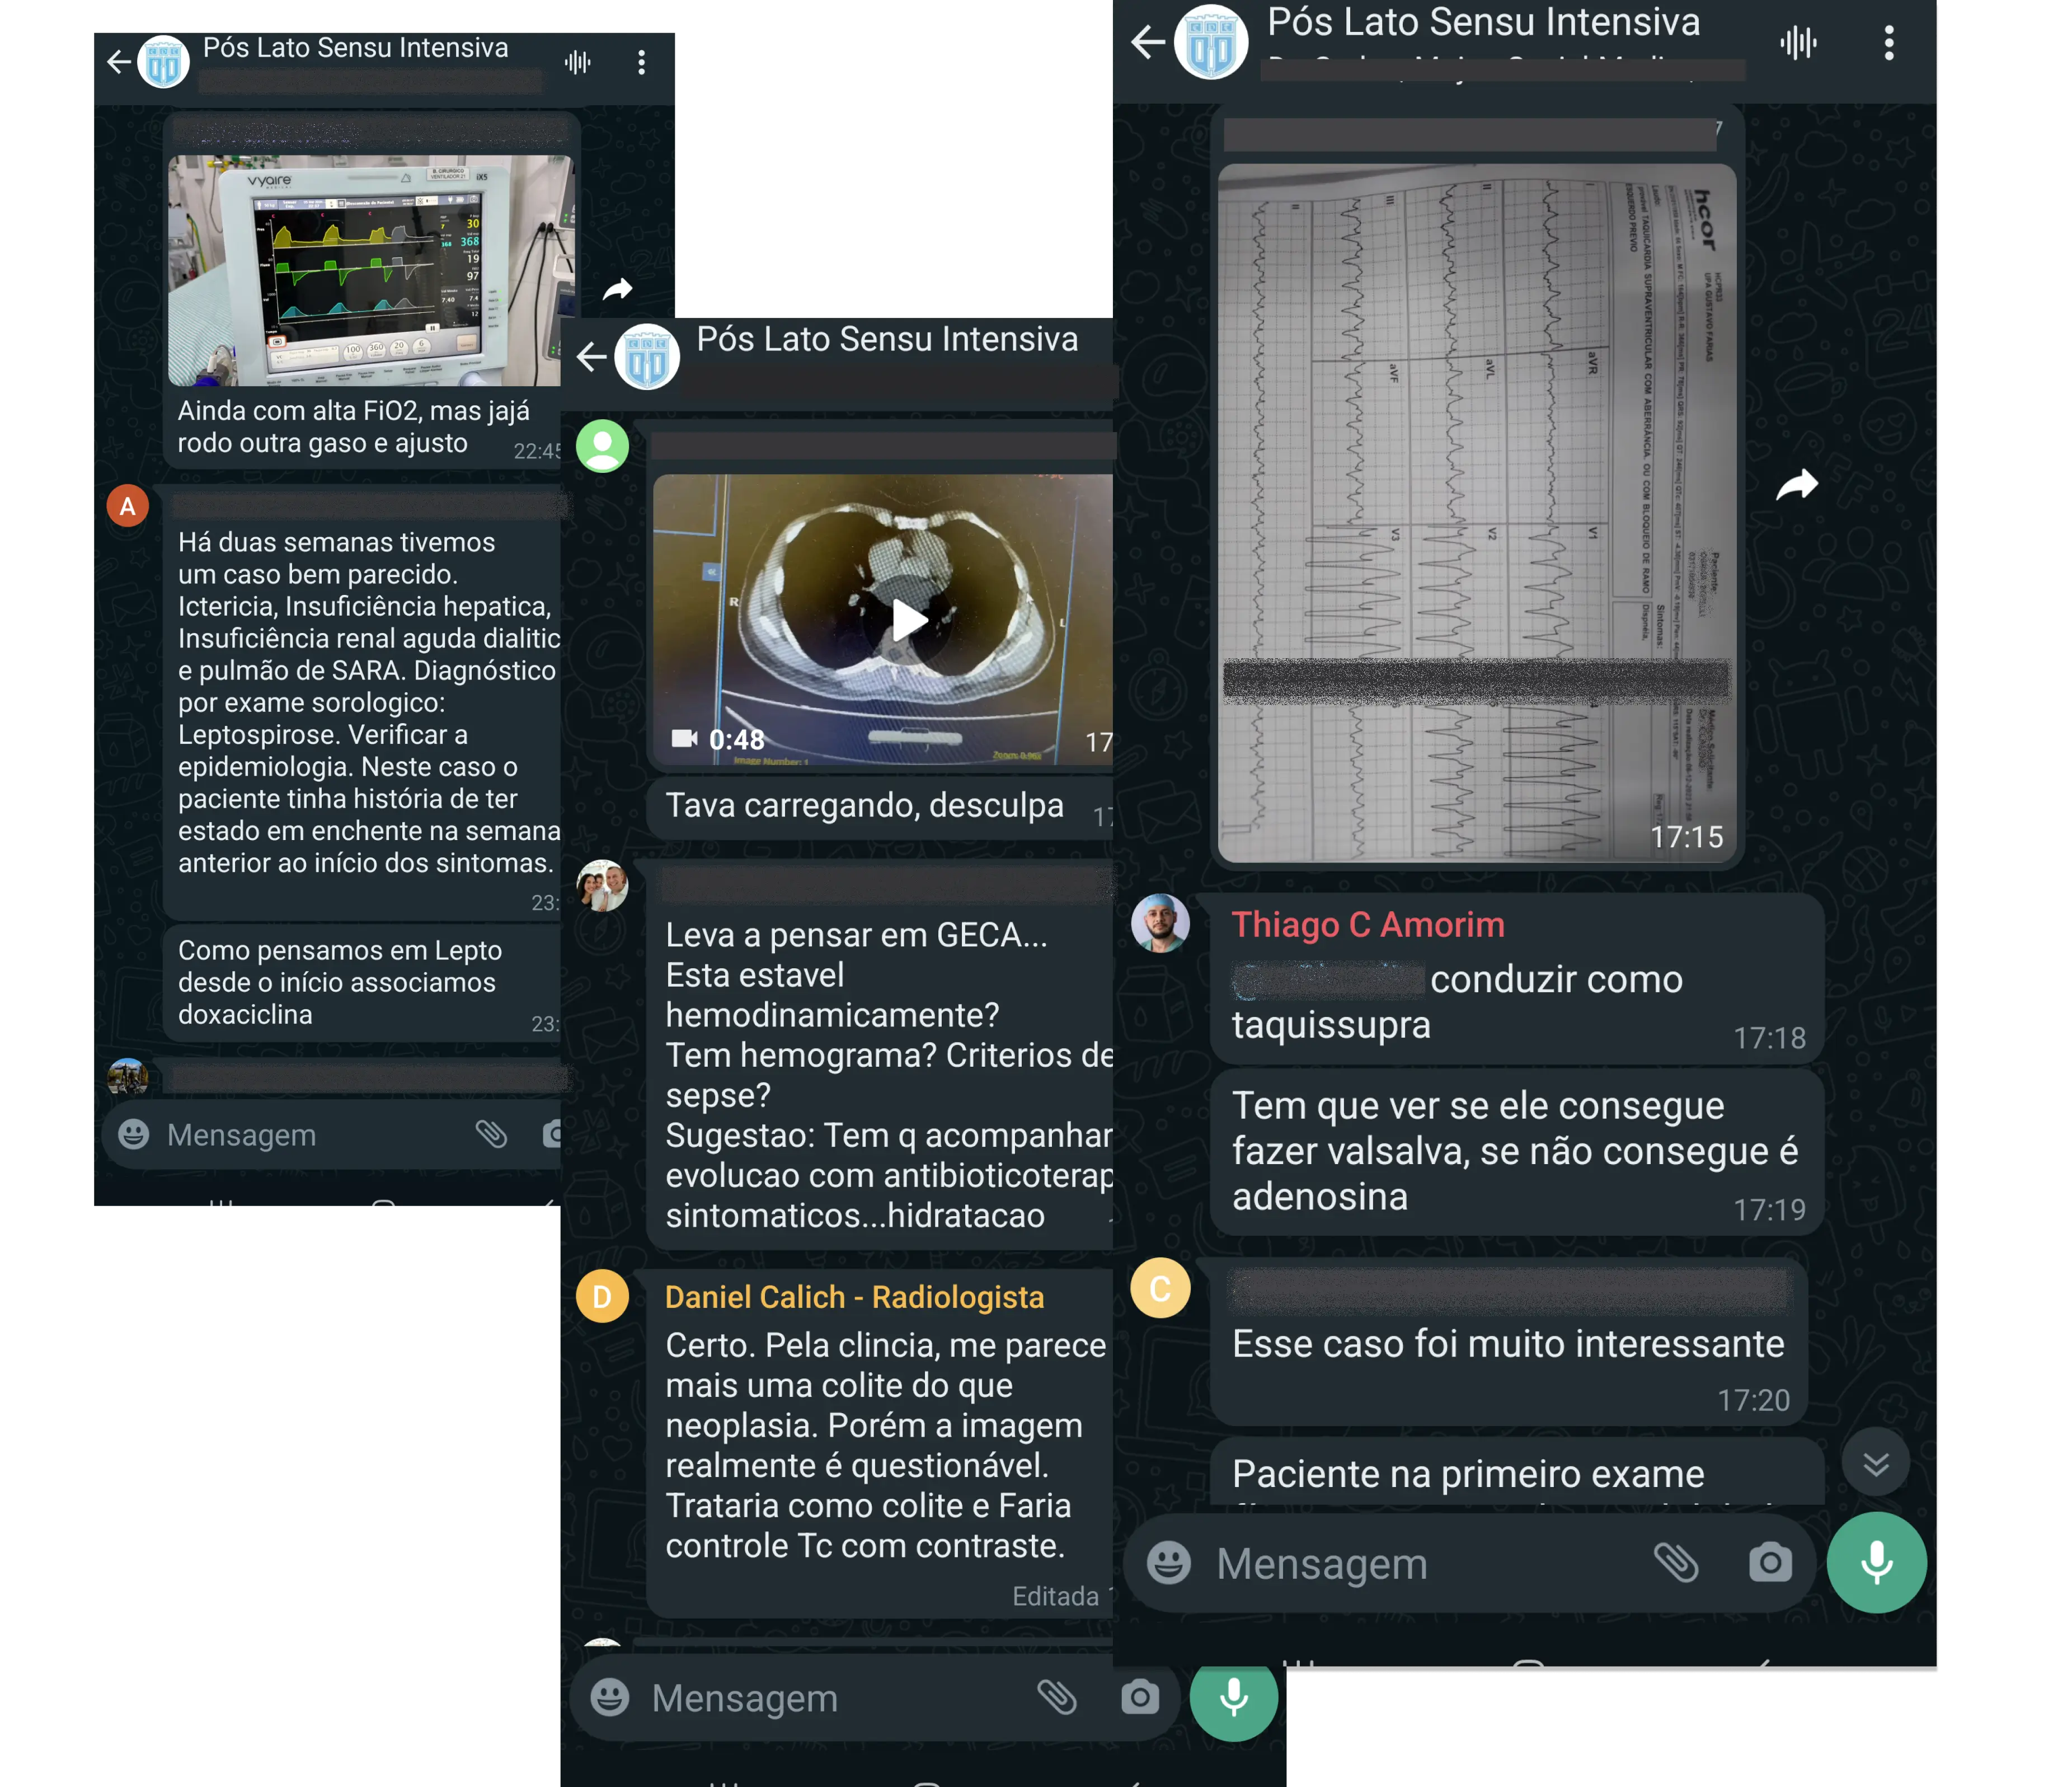Open the group avatar in the right chat header

point(1211,42)
